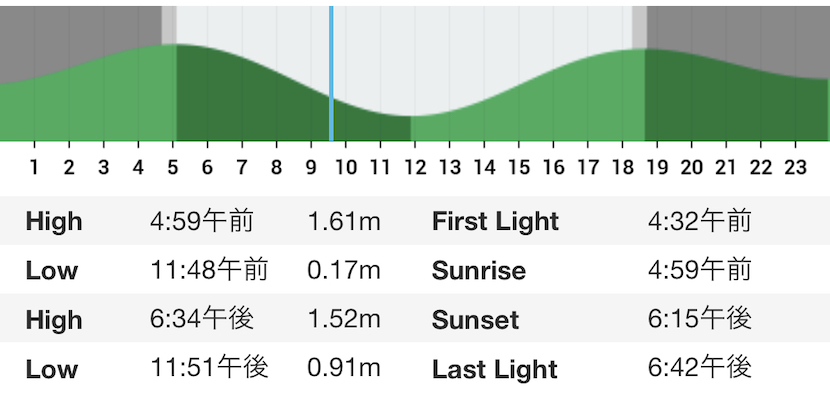Screen dimensions: 830x402
Task: Select hour 12 on the tide chart axis
Action: click(416, 168)
